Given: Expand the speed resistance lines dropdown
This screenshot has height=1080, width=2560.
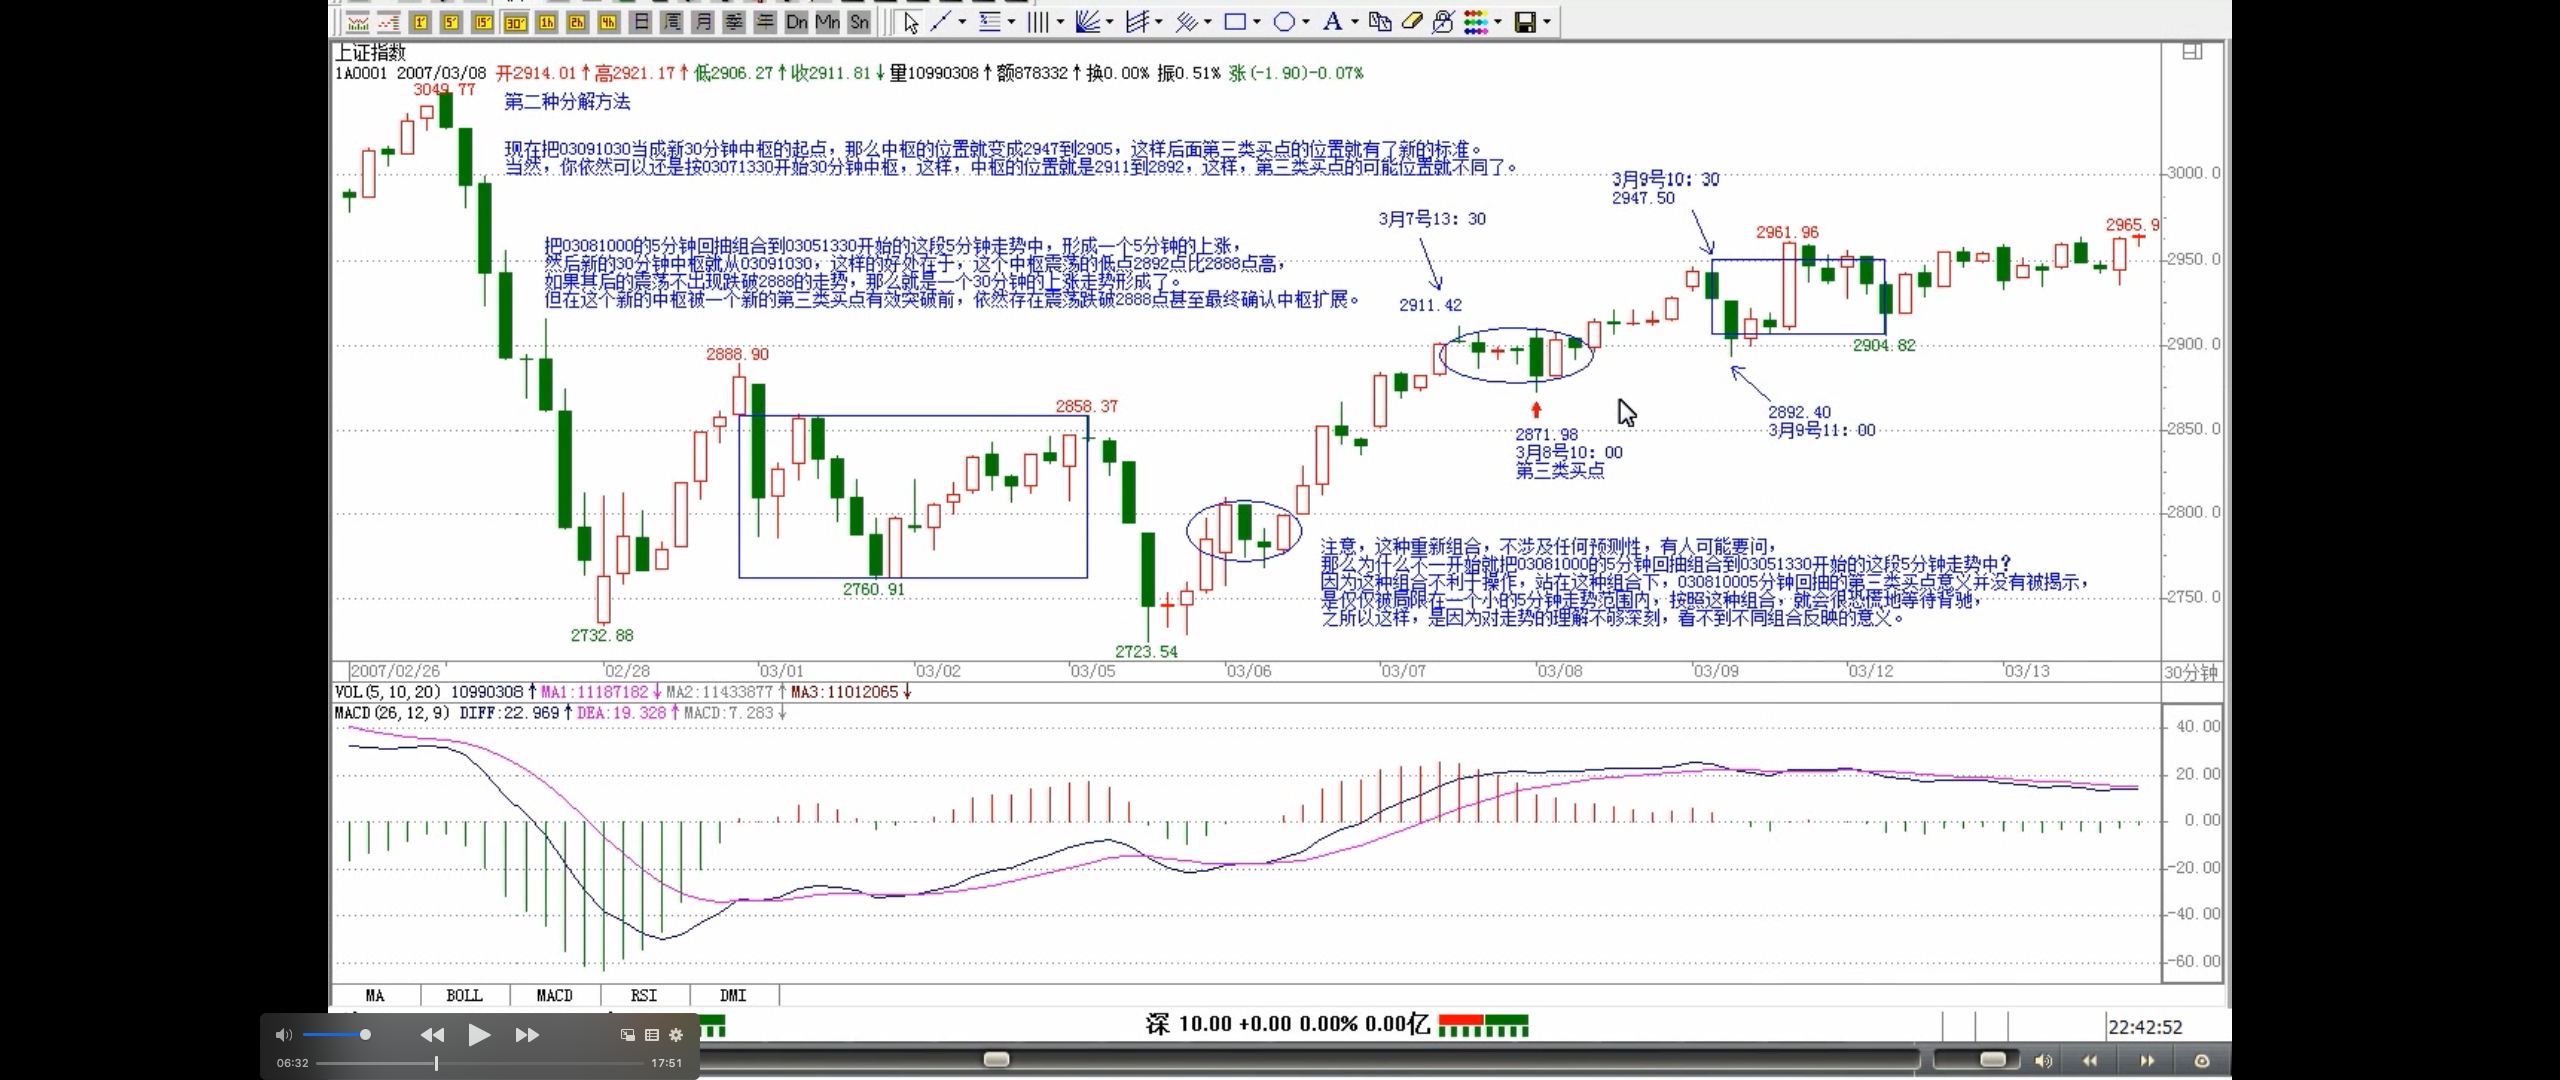Looking at the screenshot, I should [1158, 22].
